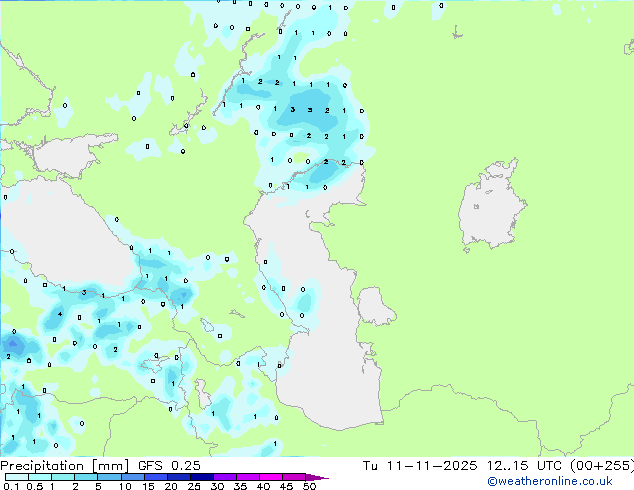Click the 0.1–0.5 mm legend swatch
Viewport: 634px width, 490px height.
click(17, 477)
